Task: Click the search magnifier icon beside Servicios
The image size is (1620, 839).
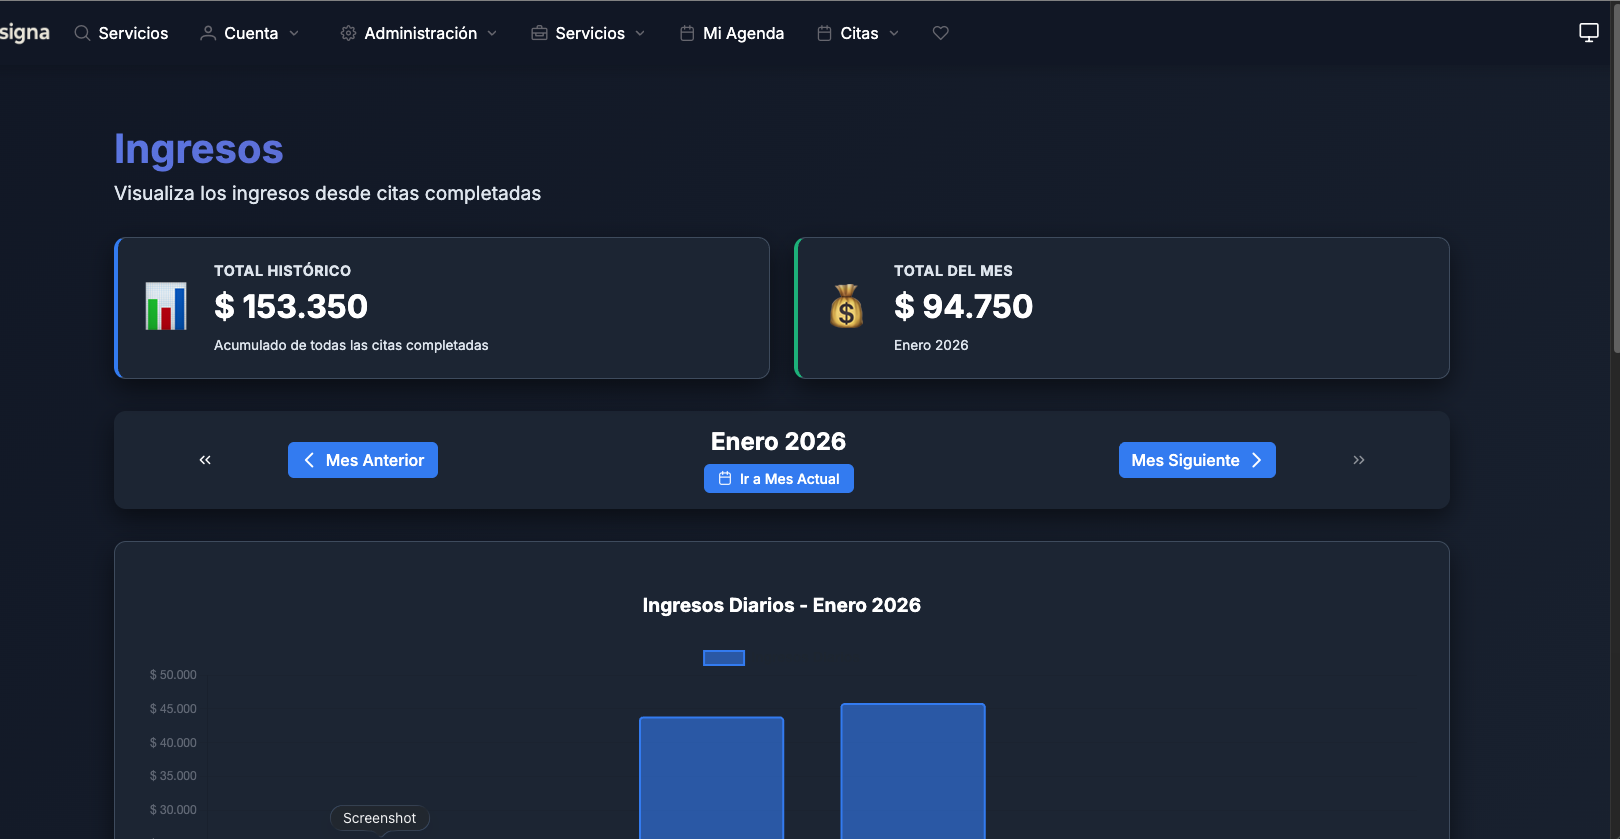Action: 82,33
